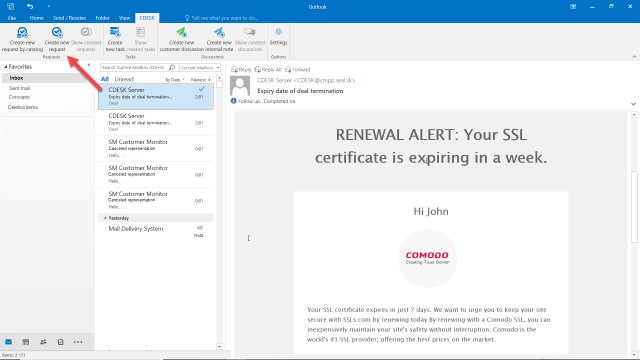The height and width of the screenshot is (360, 640).
Task: Click Create new task icon
Action: click(x=115, y=32)
